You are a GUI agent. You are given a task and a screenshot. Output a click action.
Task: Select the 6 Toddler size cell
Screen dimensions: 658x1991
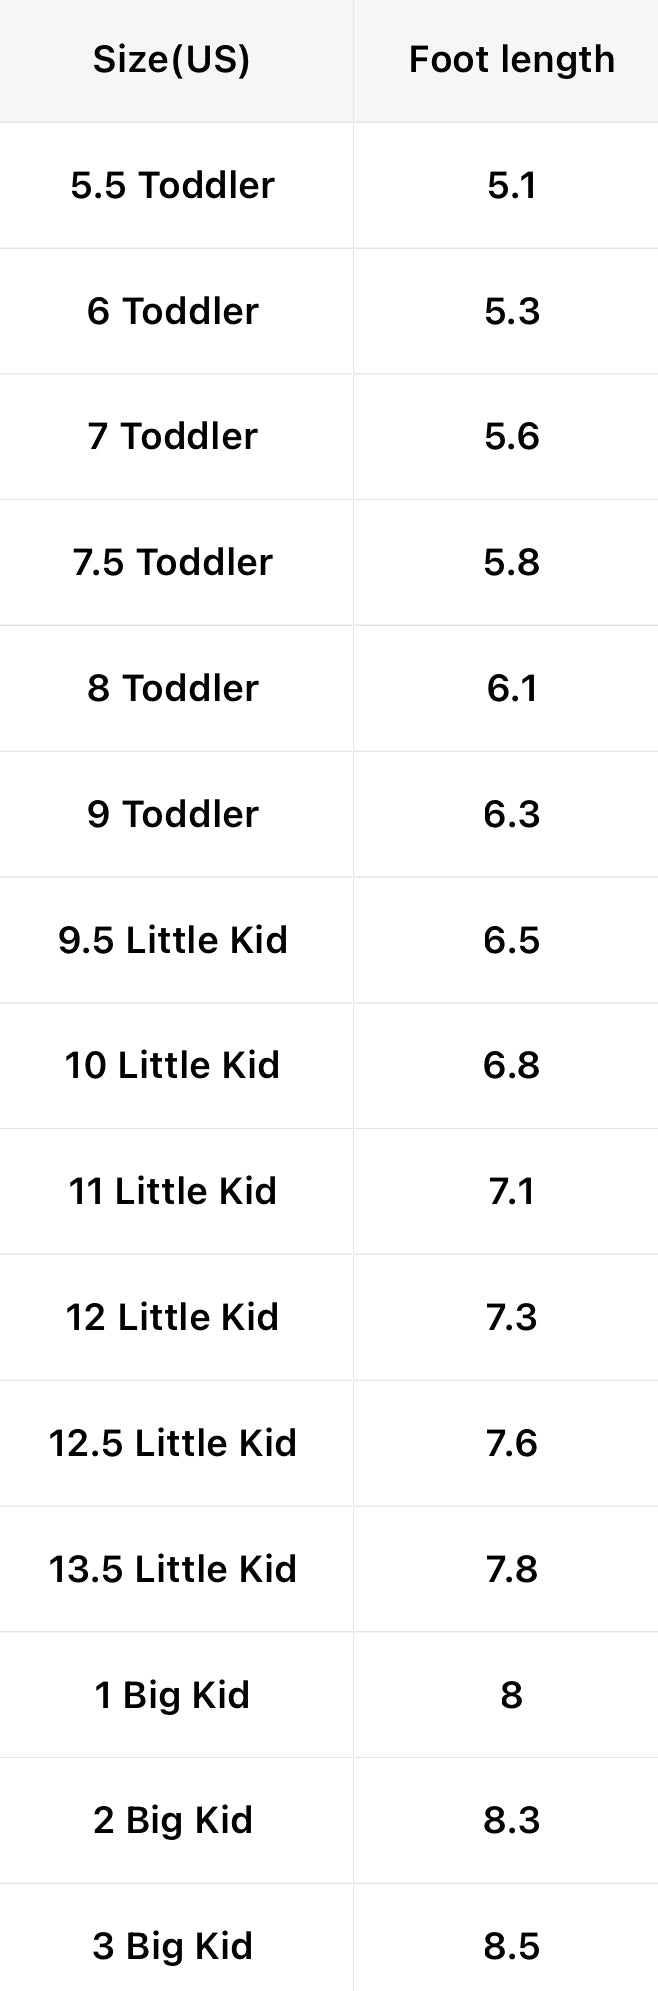coord(172,311)
